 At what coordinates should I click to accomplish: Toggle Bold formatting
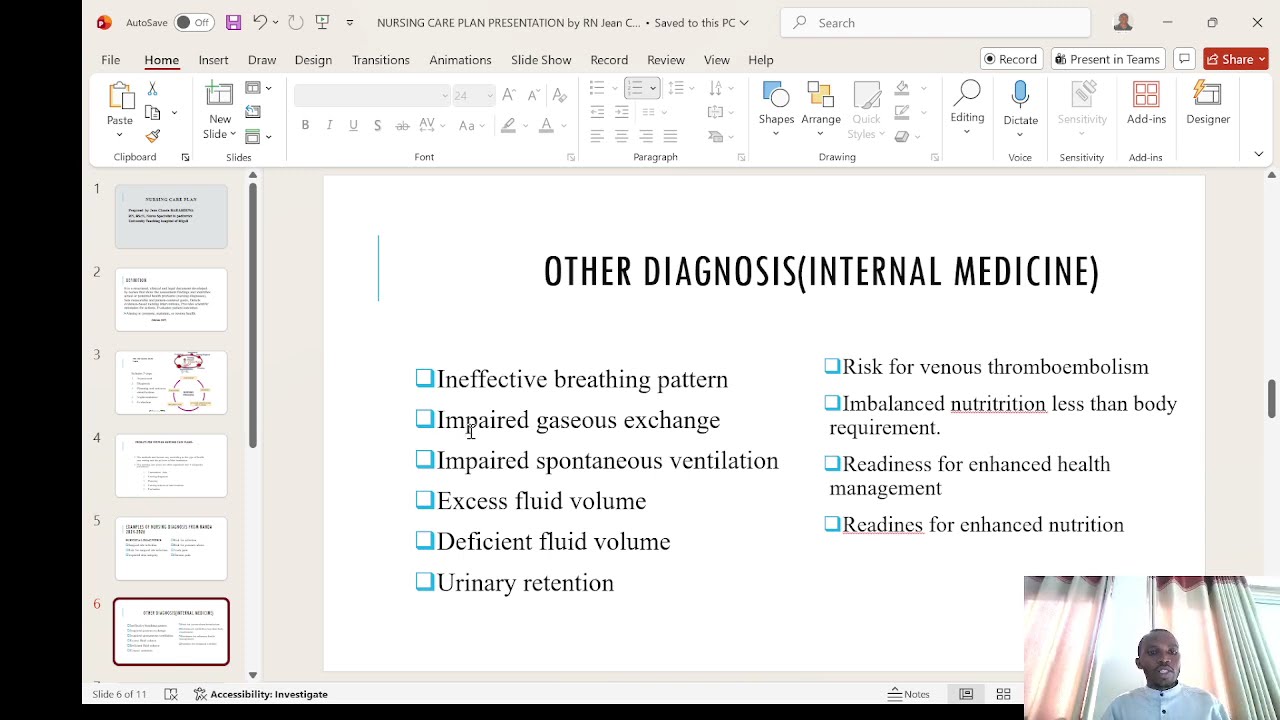[305, 125]
